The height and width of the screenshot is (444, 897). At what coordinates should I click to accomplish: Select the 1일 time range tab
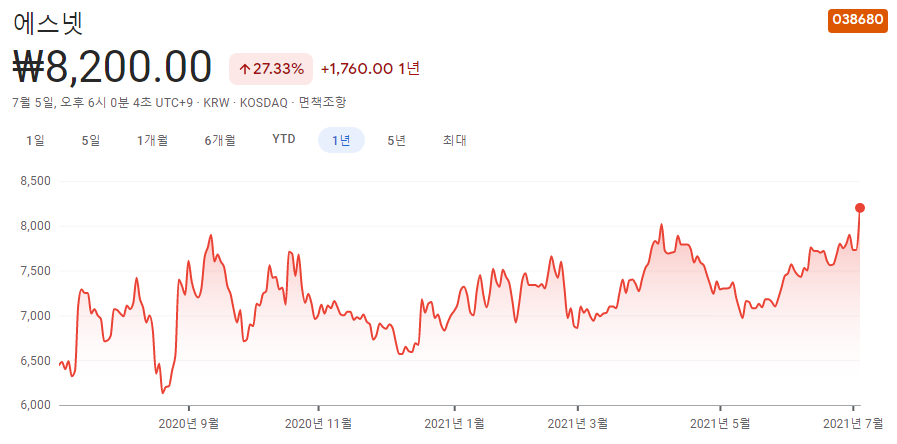click(35, 140)
